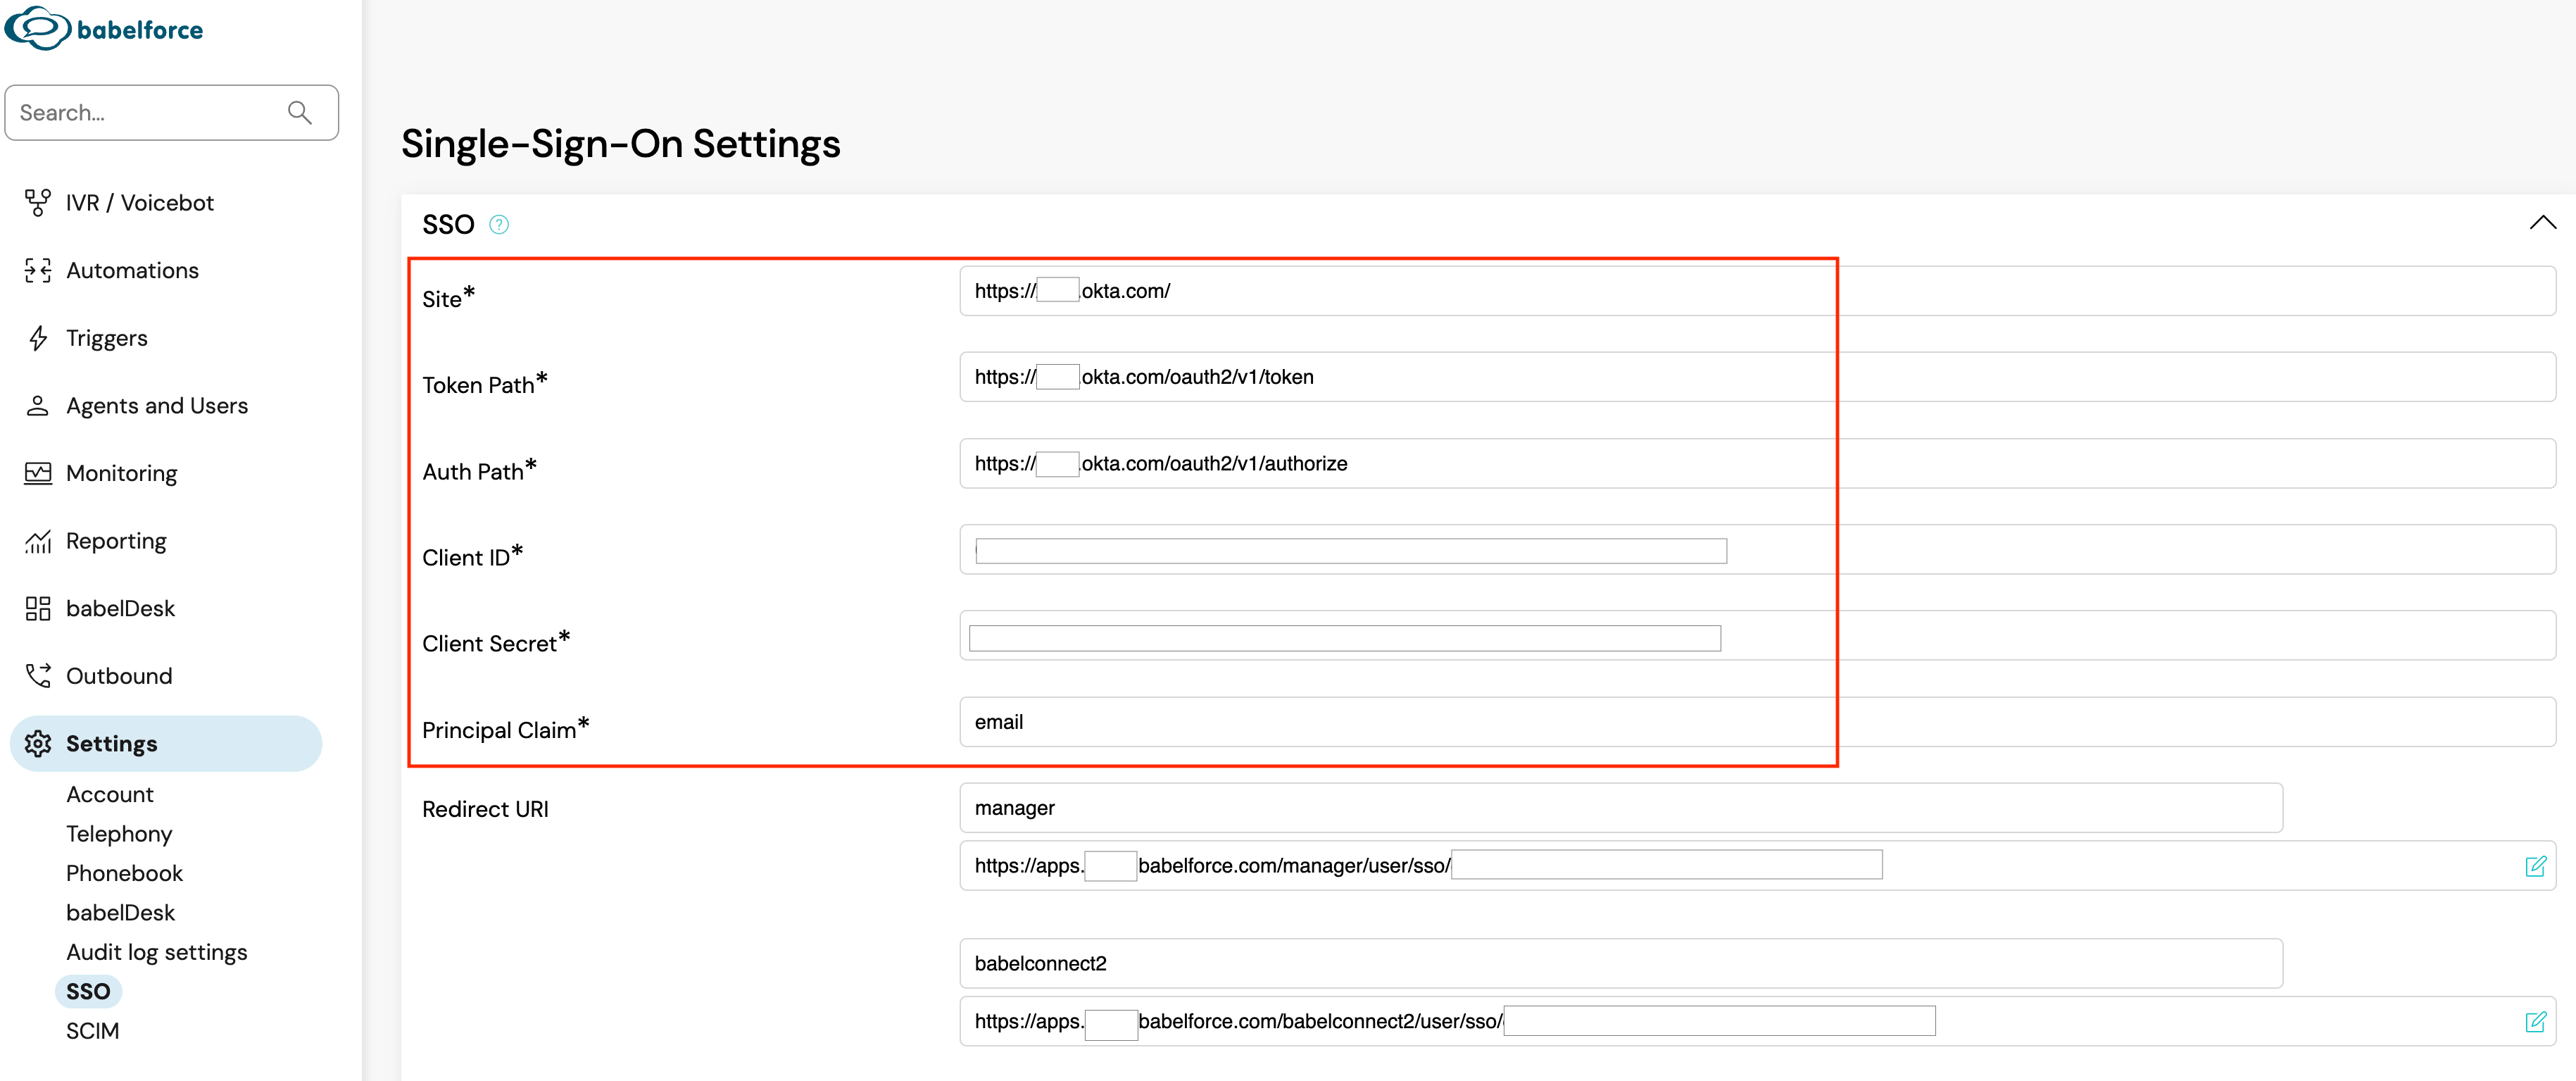Viewport: 2576px width, 1081px height.
Task: Open IVR / Voicebot menu item
Action: (x=140, y=203)
